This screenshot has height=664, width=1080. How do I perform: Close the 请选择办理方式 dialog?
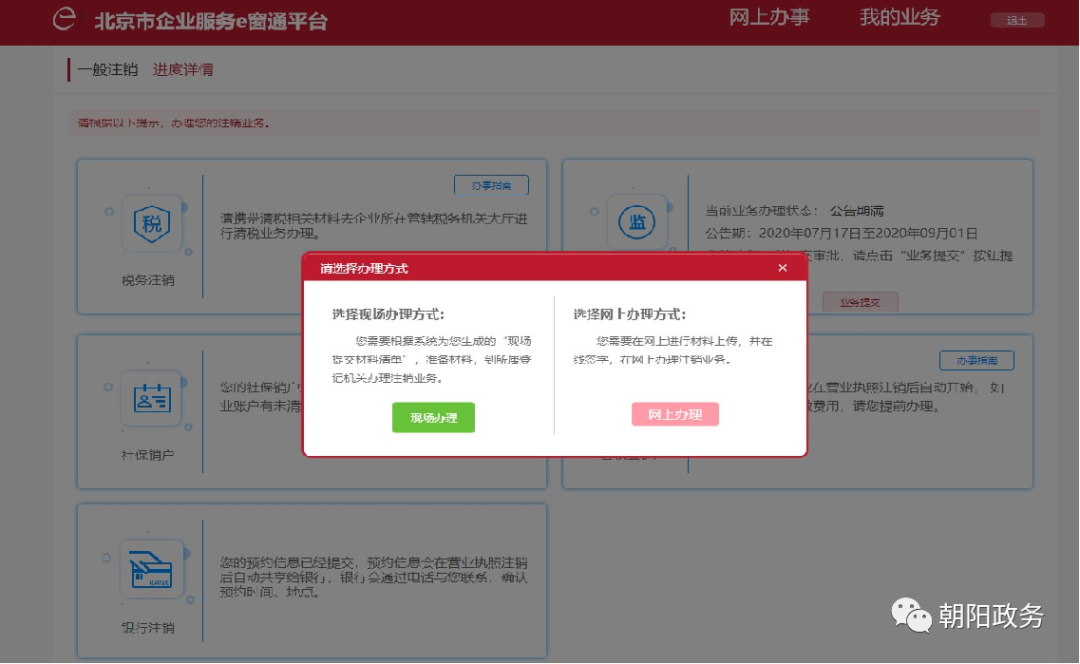[782, 268]
